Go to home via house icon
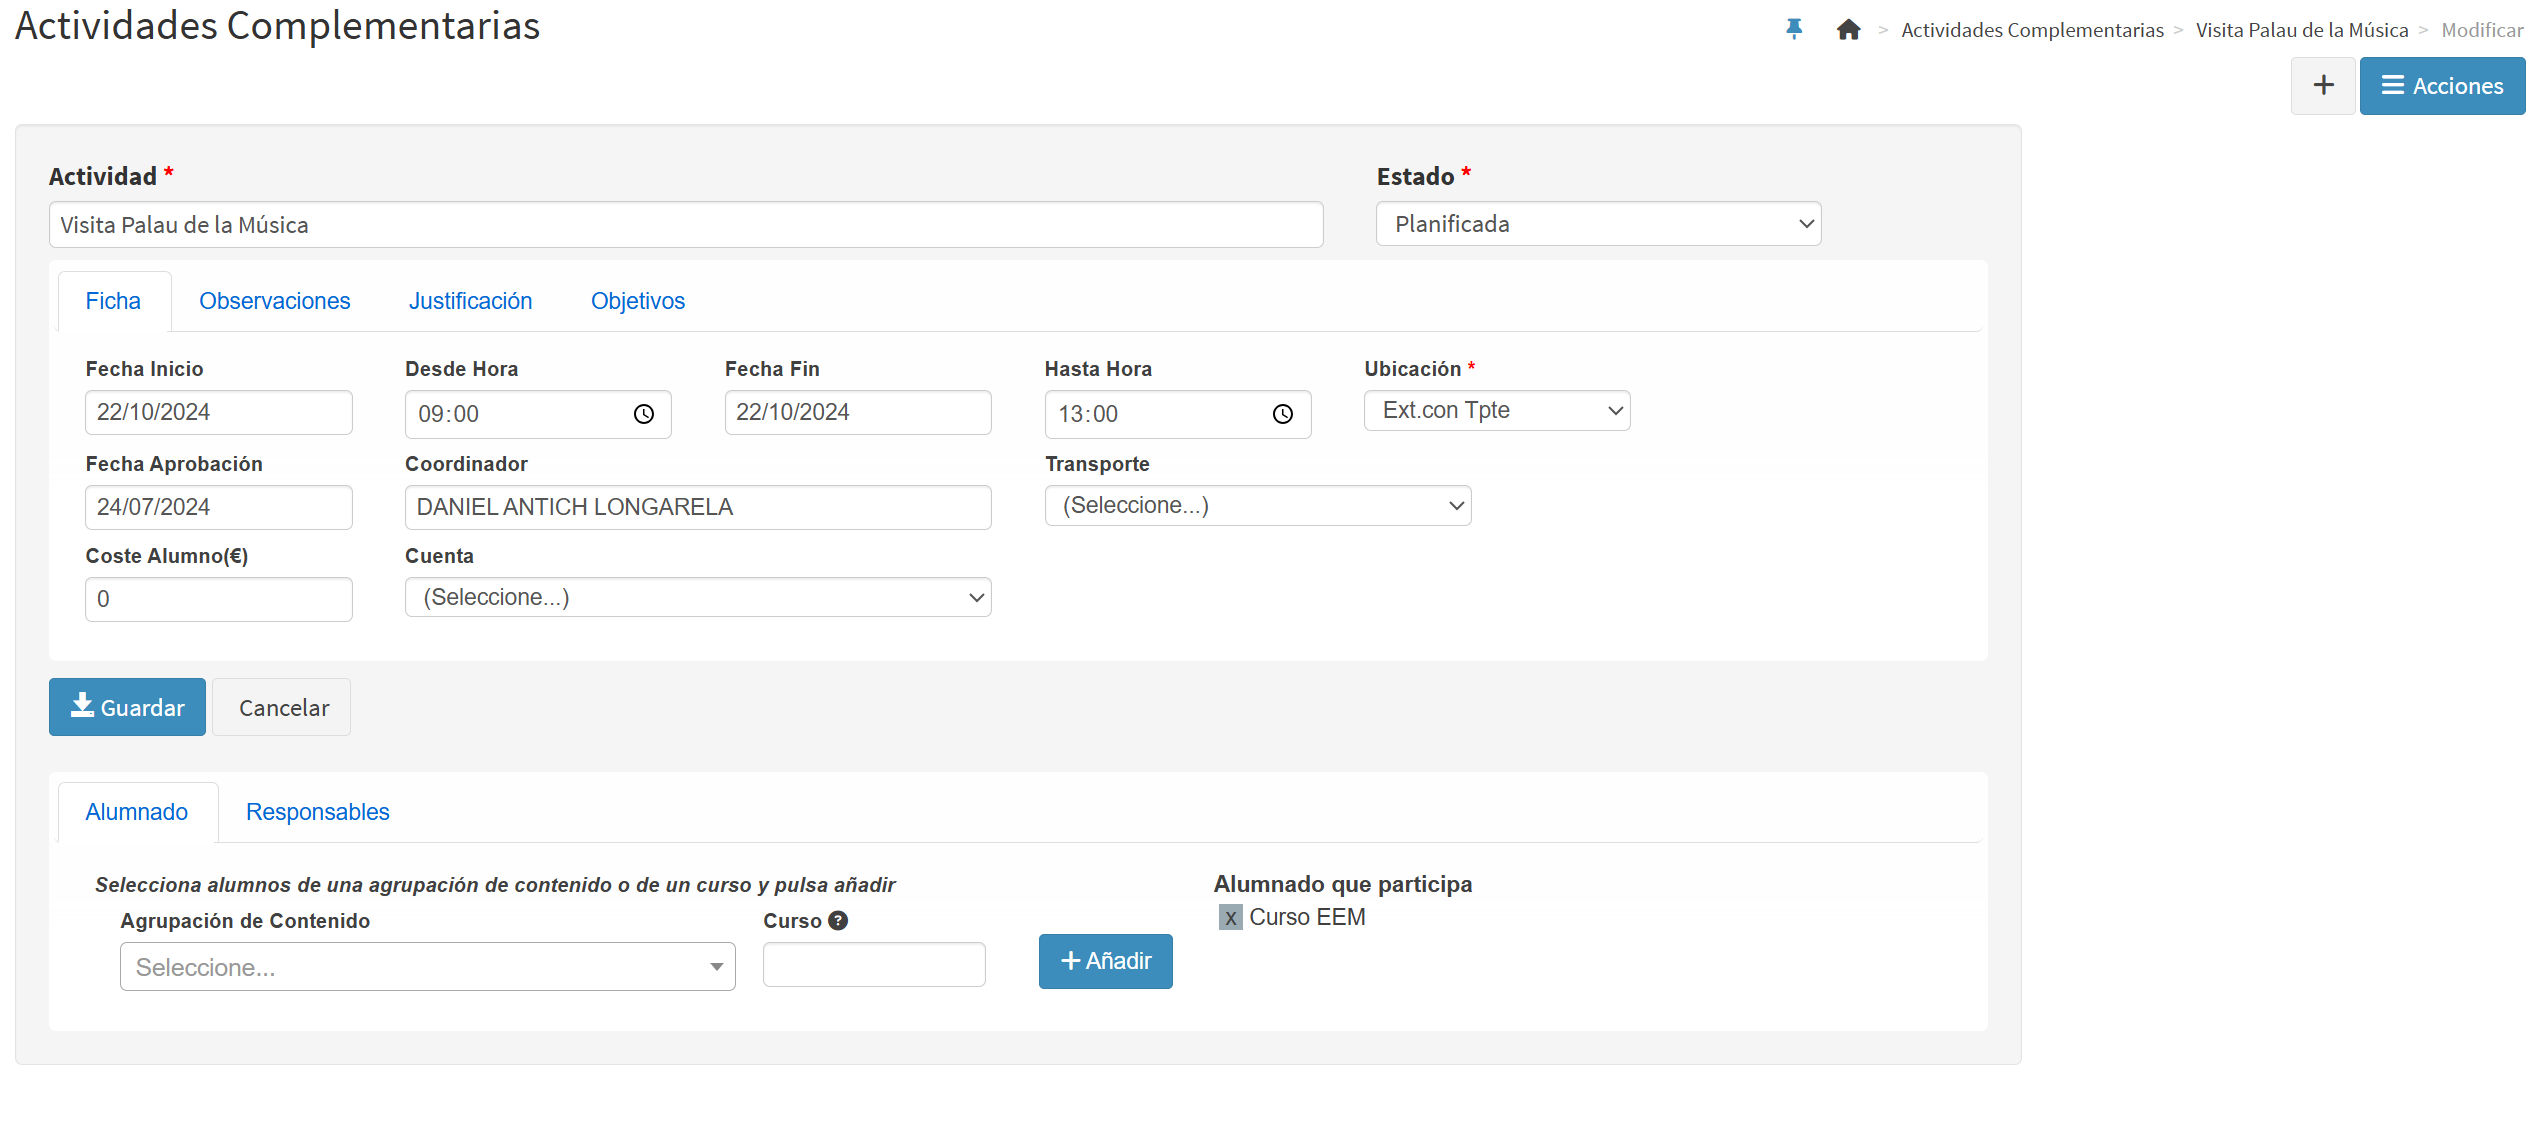The height and width of the screenshot is (1128, 2537). pos(1848,30)
